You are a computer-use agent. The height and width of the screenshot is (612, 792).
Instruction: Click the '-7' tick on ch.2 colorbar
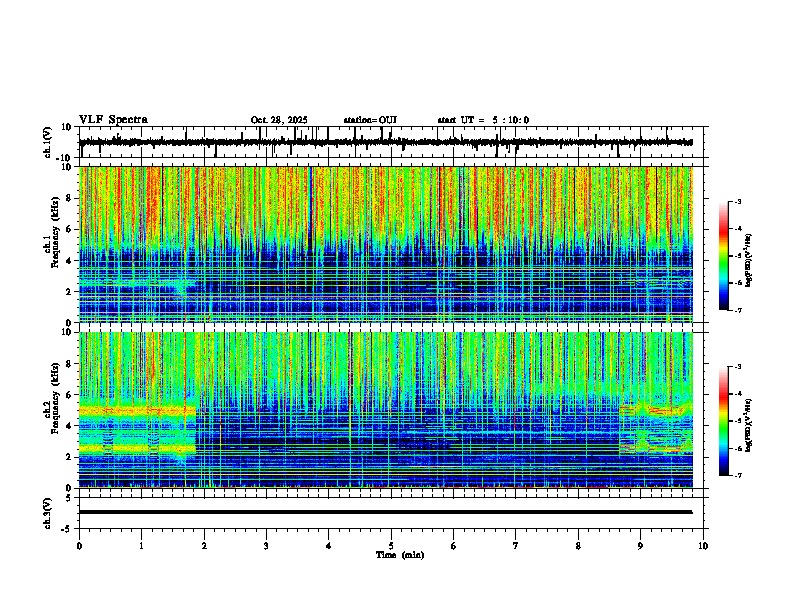737,475
